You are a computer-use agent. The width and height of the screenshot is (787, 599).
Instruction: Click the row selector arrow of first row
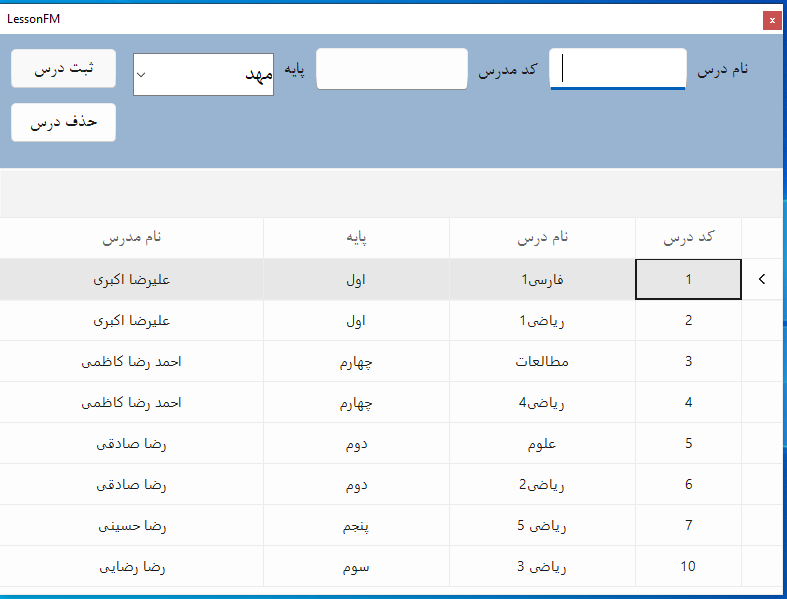click(x=762, y=280)
